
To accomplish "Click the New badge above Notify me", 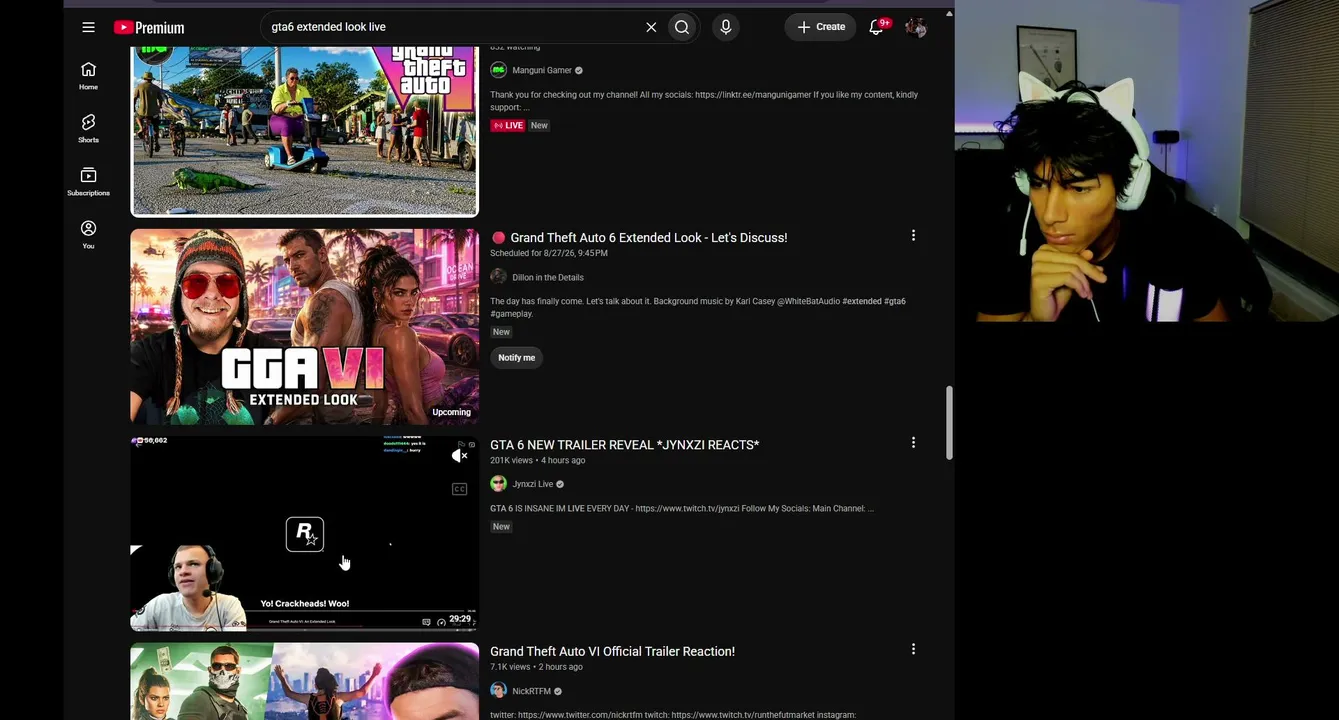I will pos(501,332).
